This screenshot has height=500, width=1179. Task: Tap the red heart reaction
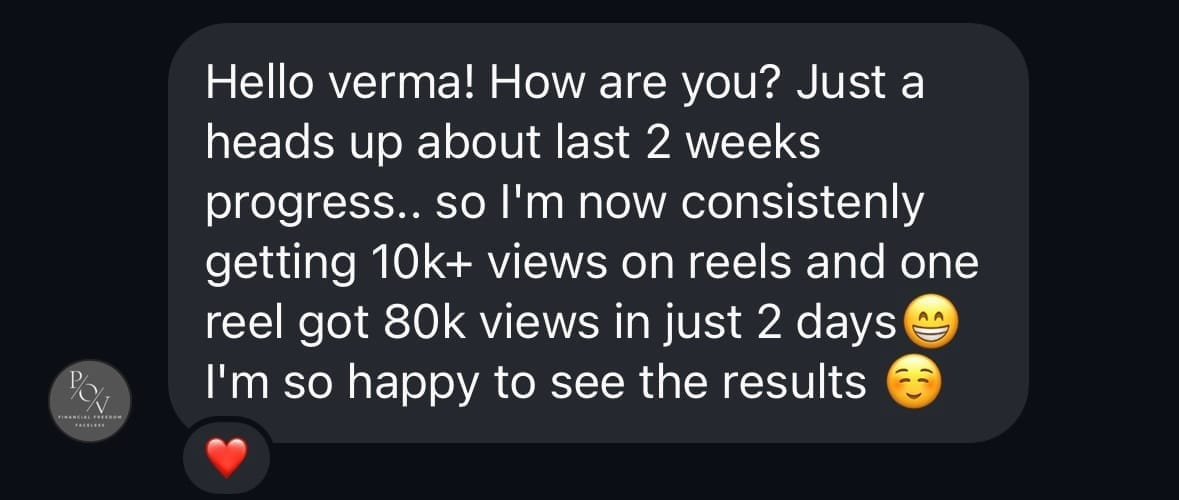(225, 459)
